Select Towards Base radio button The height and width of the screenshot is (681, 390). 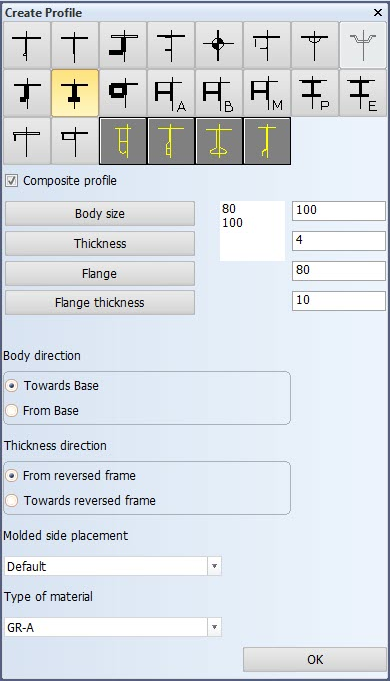tap(11, 386)
